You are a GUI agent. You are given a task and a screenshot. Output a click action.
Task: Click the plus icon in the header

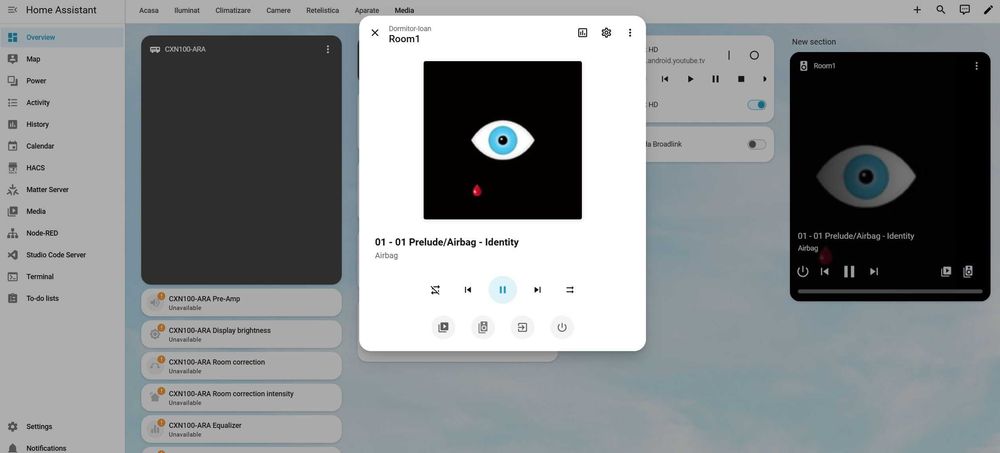pos(916,10)
